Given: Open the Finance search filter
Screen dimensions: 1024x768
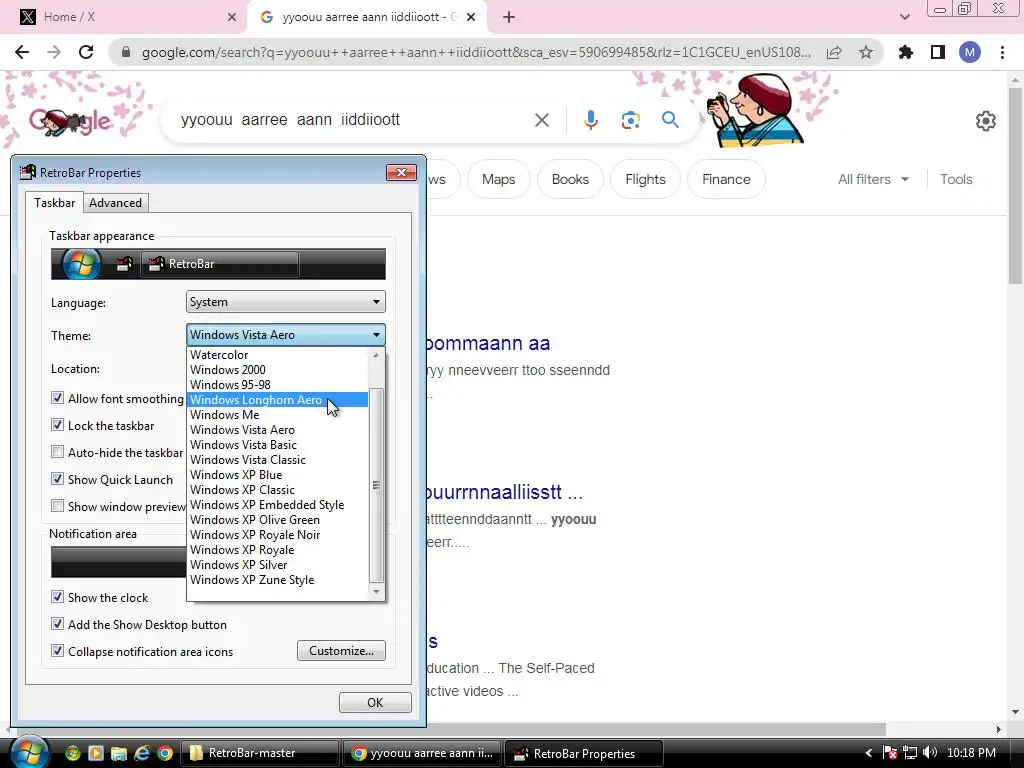Looking at the screenshot, I should tap(726, 179).
